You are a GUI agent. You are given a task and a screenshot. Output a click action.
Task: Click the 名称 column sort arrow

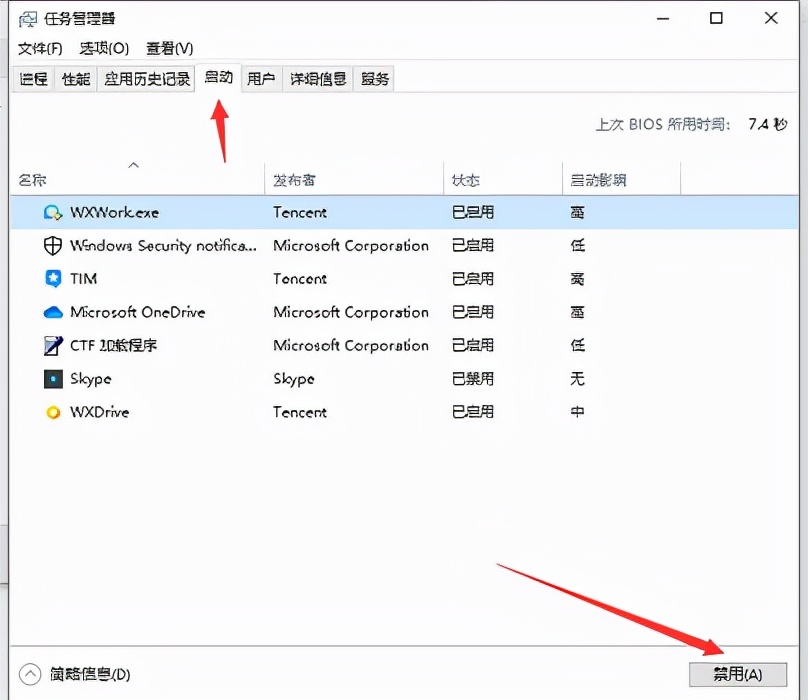coord(134,164)
